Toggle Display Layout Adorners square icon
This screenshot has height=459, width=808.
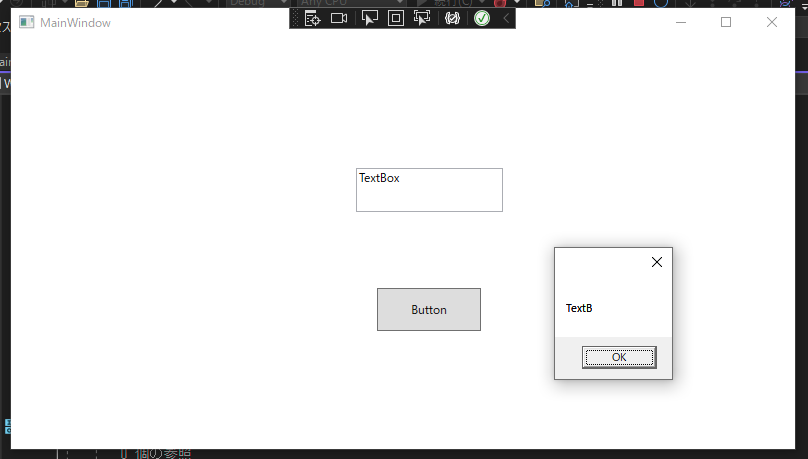(x=396, y=18)
